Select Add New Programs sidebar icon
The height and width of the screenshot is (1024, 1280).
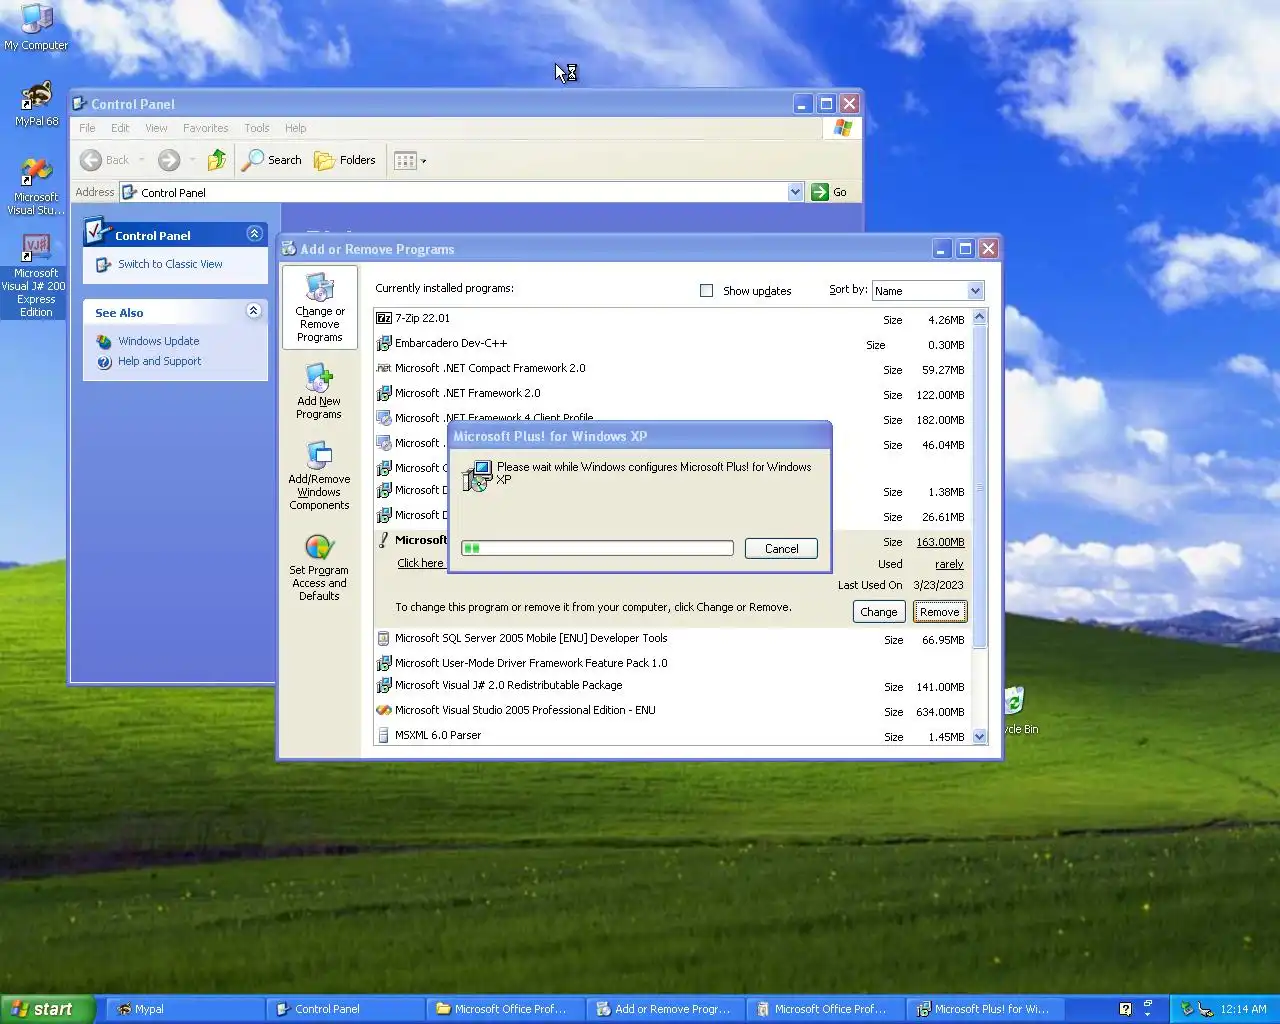pos(319,391)
